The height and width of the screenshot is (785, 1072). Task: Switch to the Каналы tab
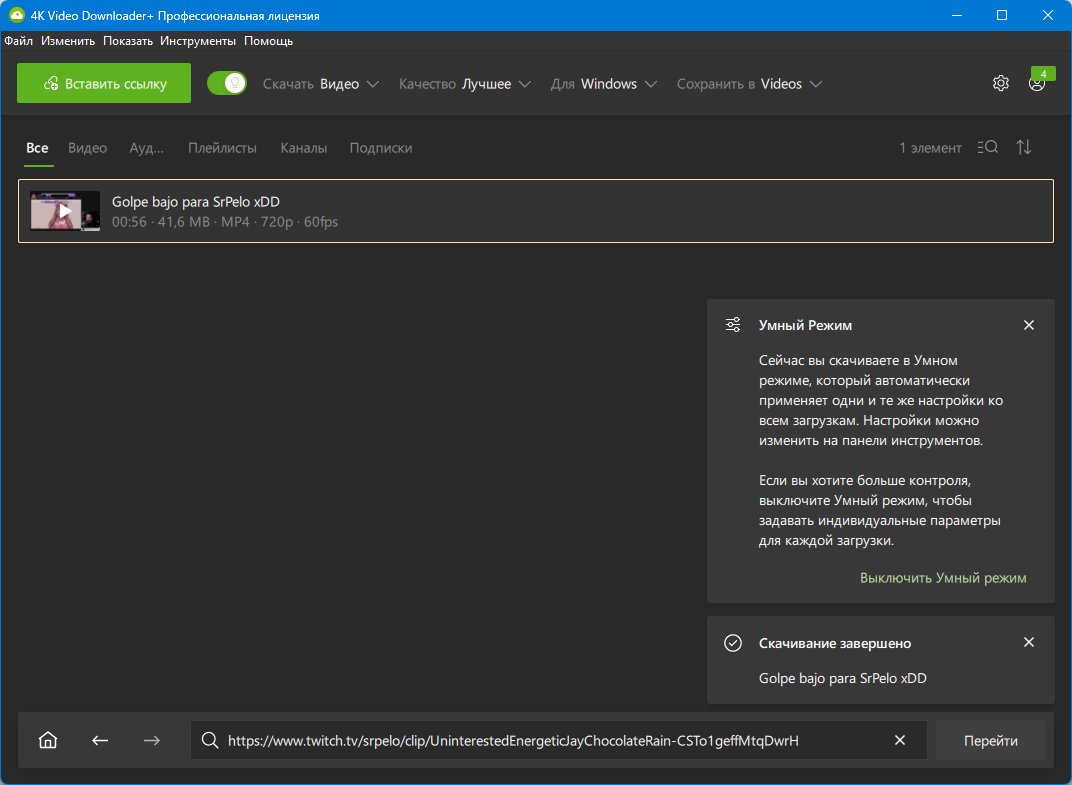tap(304, 148)
